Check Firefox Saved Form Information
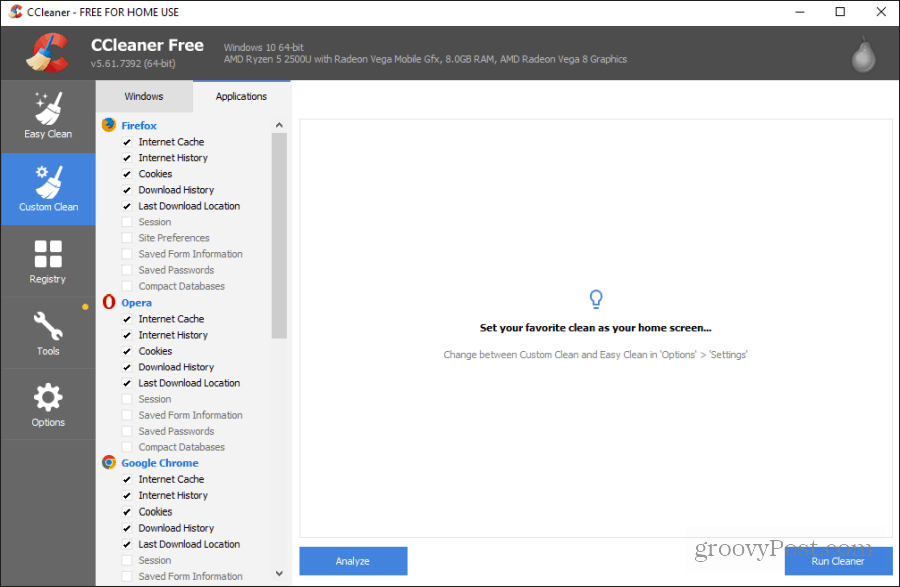900x587 pixels. [127, 254]
